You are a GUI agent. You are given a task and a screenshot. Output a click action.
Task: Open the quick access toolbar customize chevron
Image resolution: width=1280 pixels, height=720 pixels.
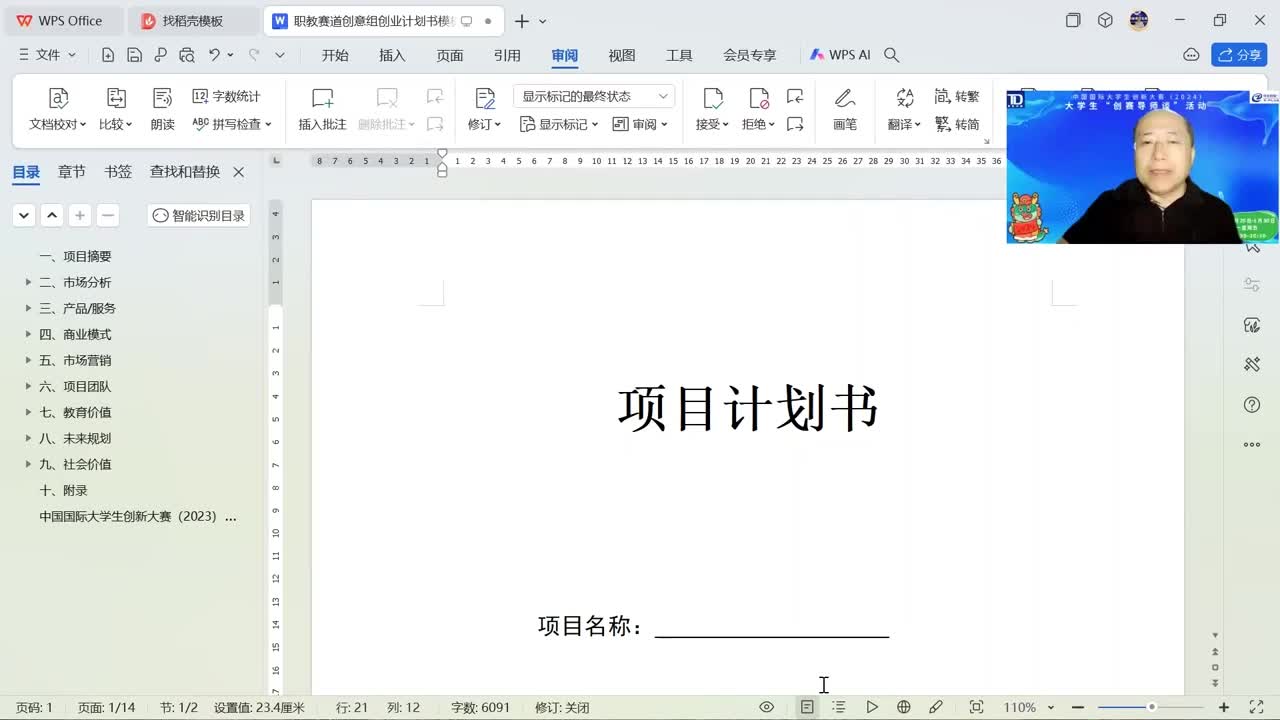coord(280,55)
